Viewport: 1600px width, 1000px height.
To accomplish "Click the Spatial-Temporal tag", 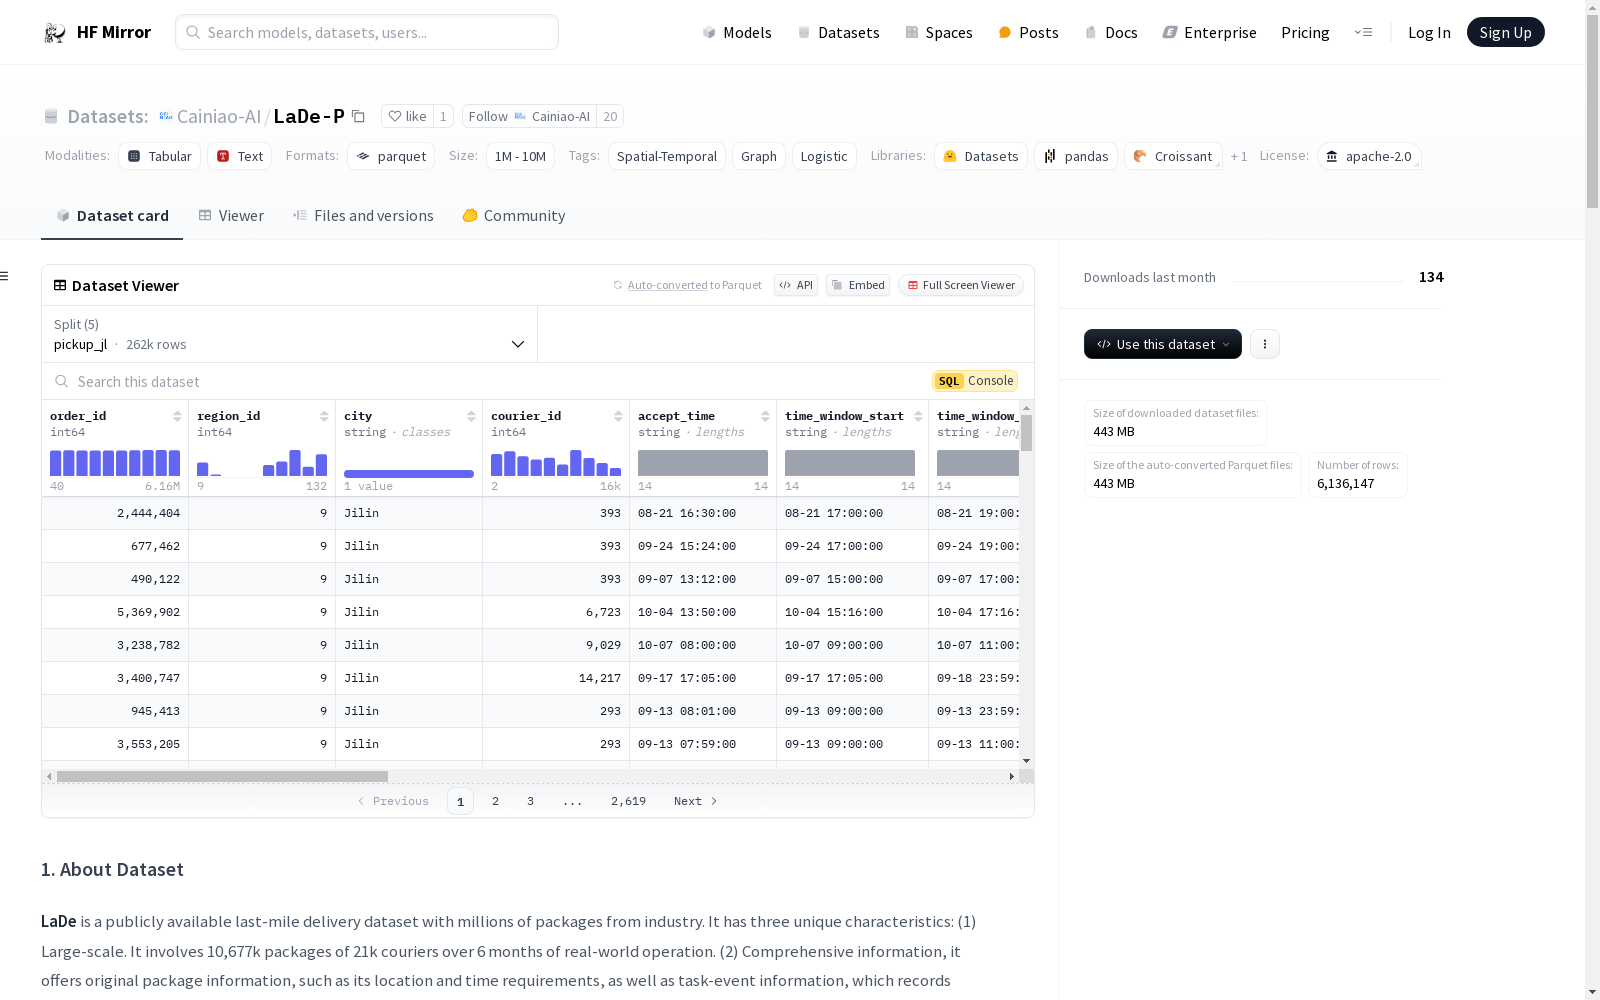I will (x=667, y=156).
